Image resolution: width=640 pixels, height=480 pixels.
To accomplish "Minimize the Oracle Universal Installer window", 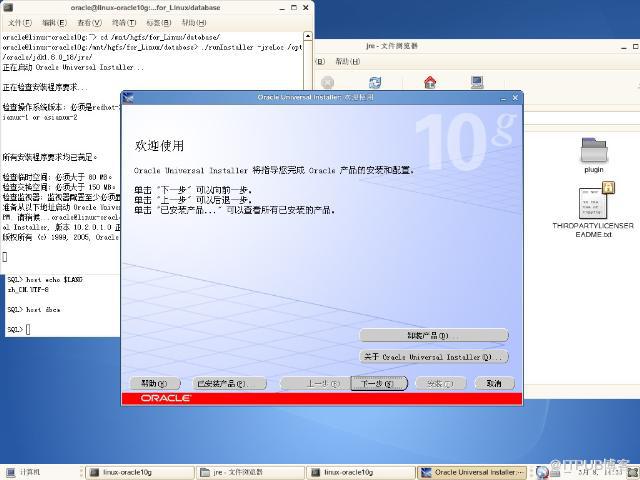I will pos(503,98).
